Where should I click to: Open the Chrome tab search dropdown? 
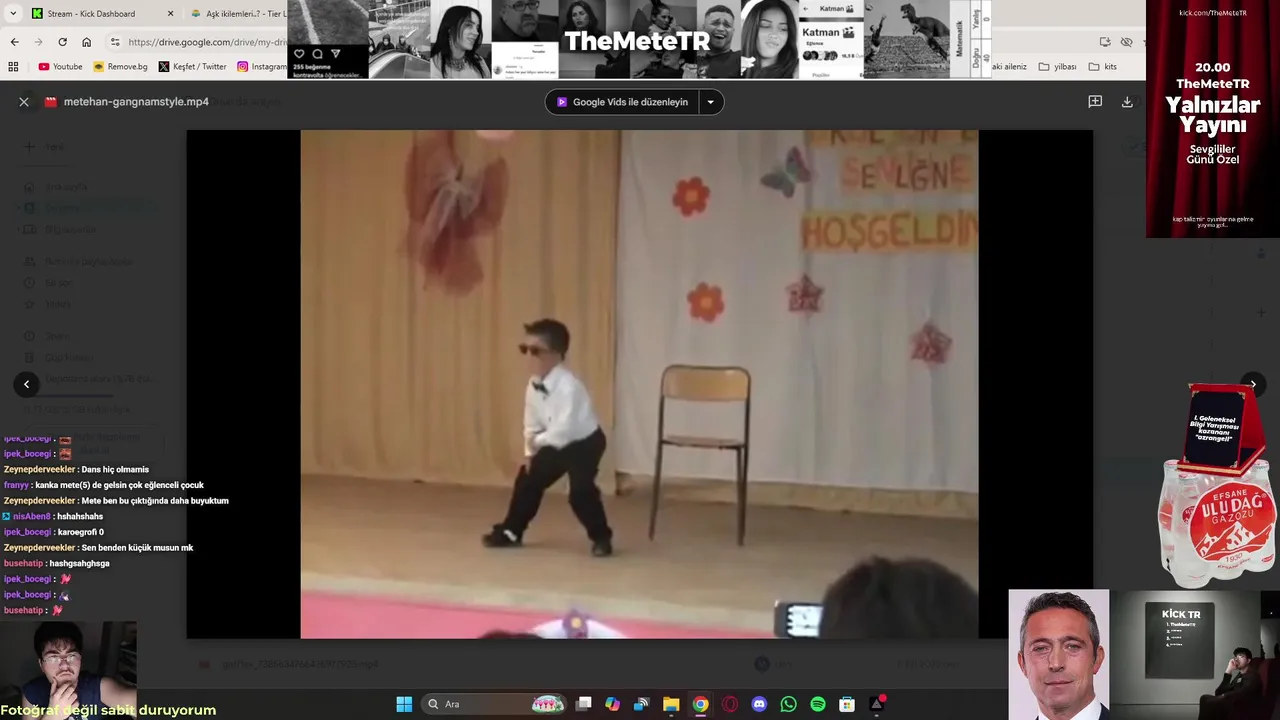(x=13, y=14)
